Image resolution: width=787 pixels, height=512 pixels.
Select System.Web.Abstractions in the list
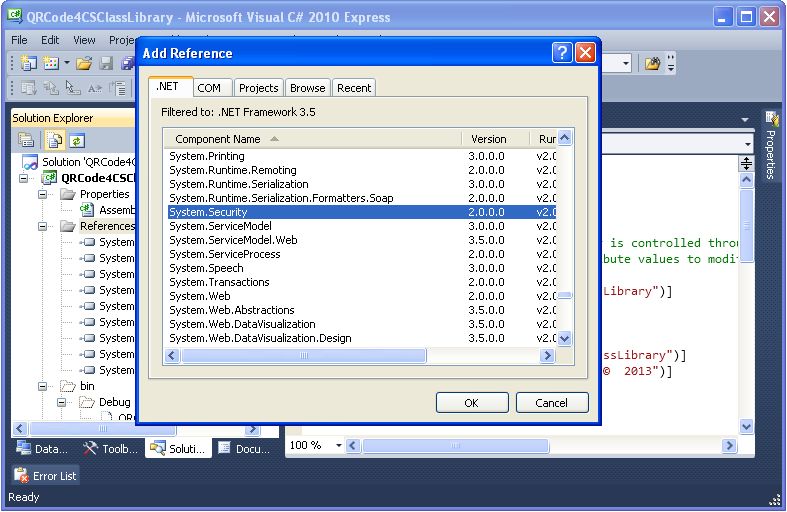click(362, 310)
